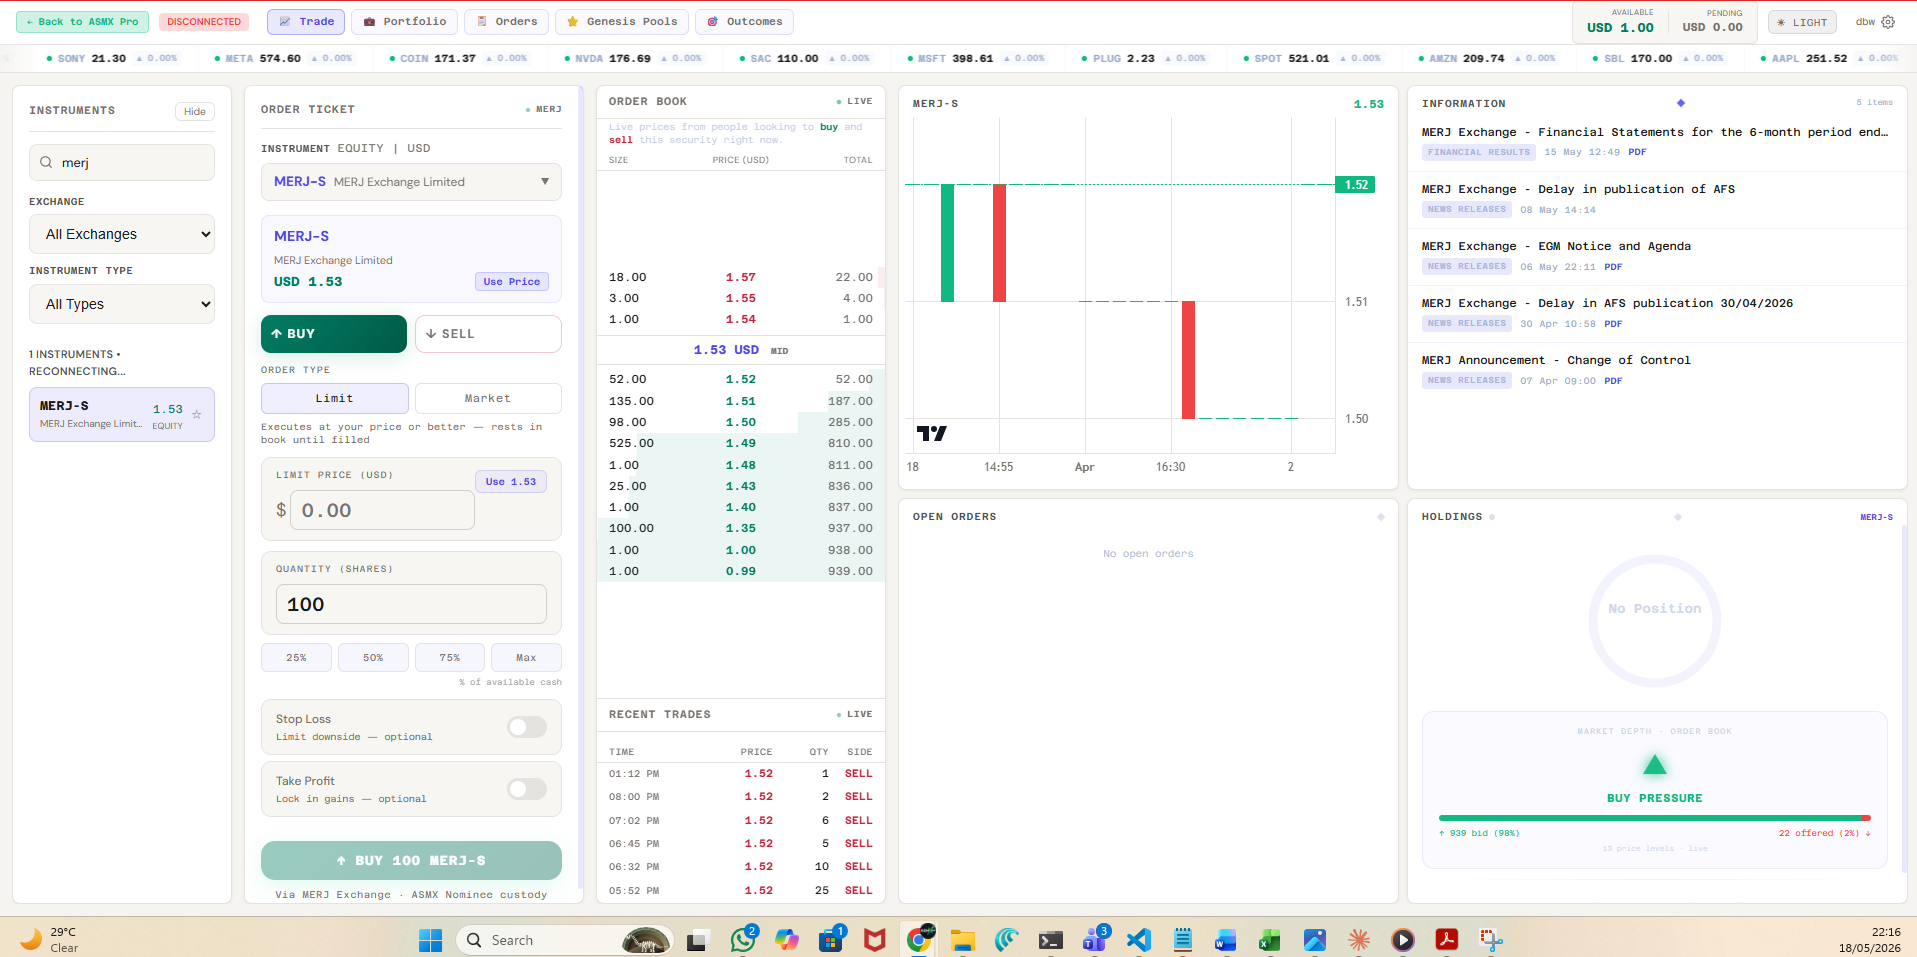
Task: Set quantity to 75% of cash
Action: 450,658
